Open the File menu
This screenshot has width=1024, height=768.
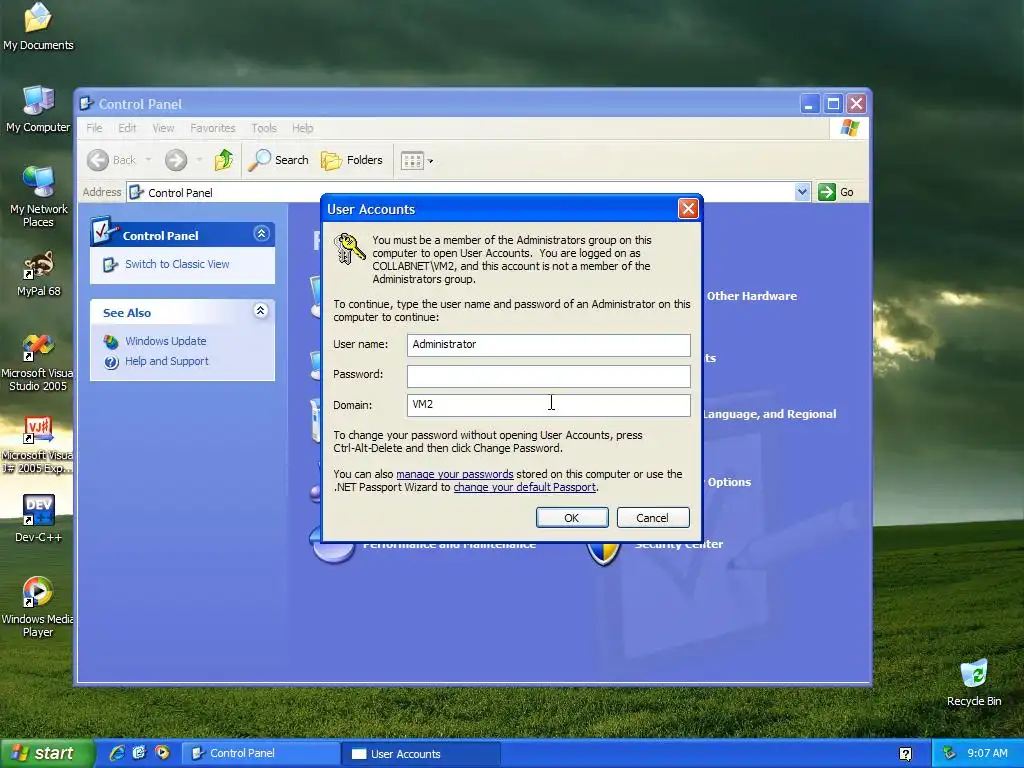(x=94, y=128)
